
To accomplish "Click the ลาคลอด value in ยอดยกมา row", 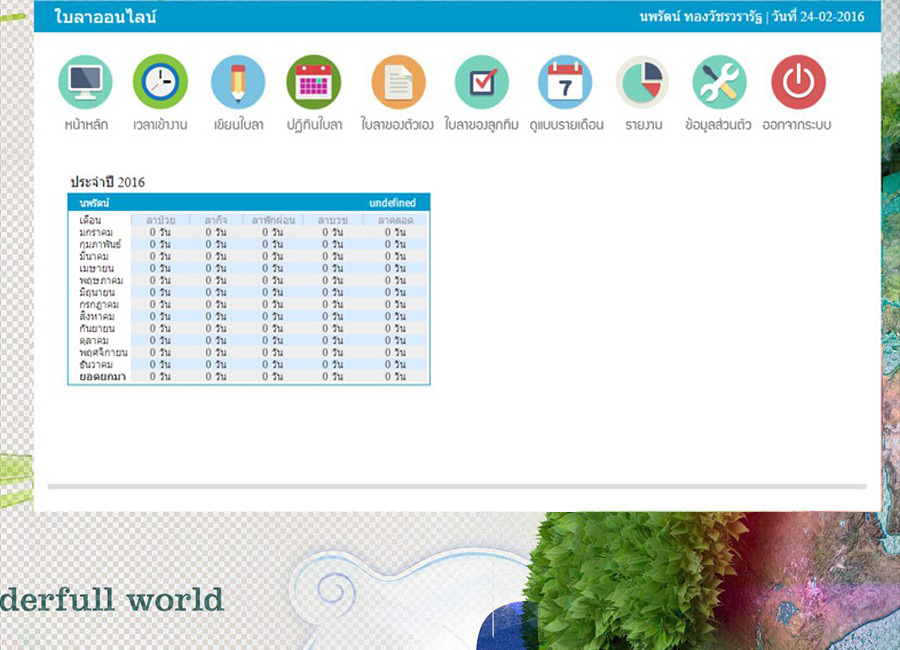I will click(395, 377).
